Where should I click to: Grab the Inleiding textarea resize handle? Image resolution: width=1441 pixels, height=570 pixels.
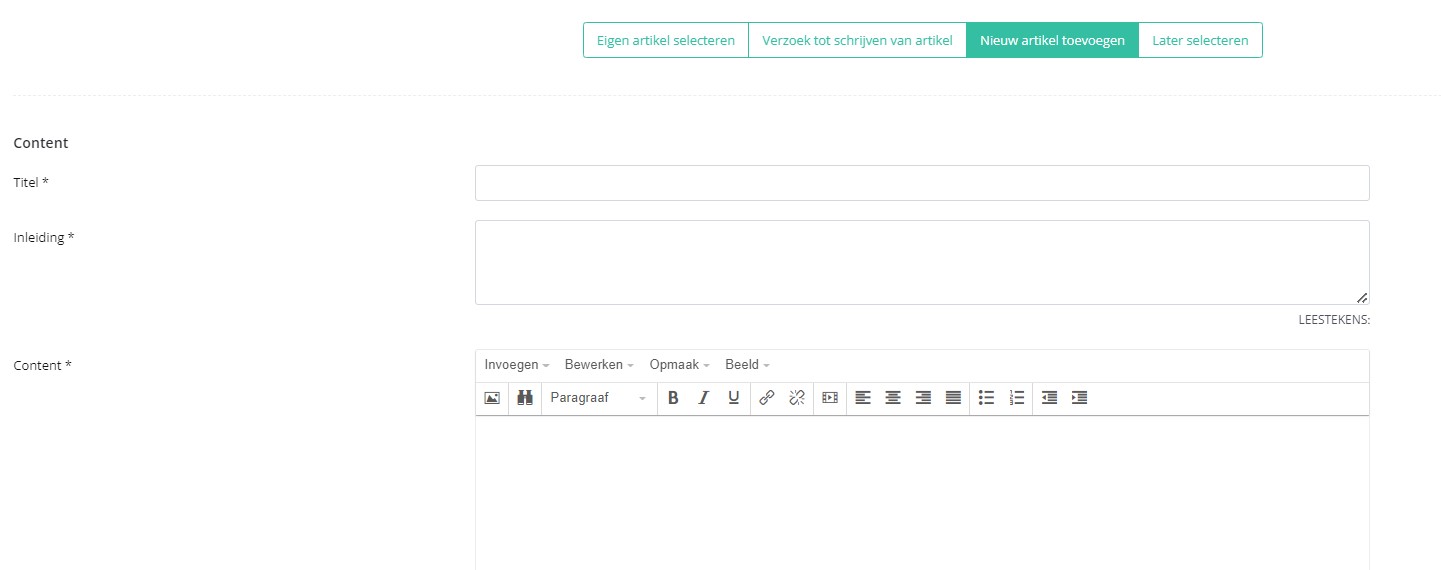(1362, 297)
